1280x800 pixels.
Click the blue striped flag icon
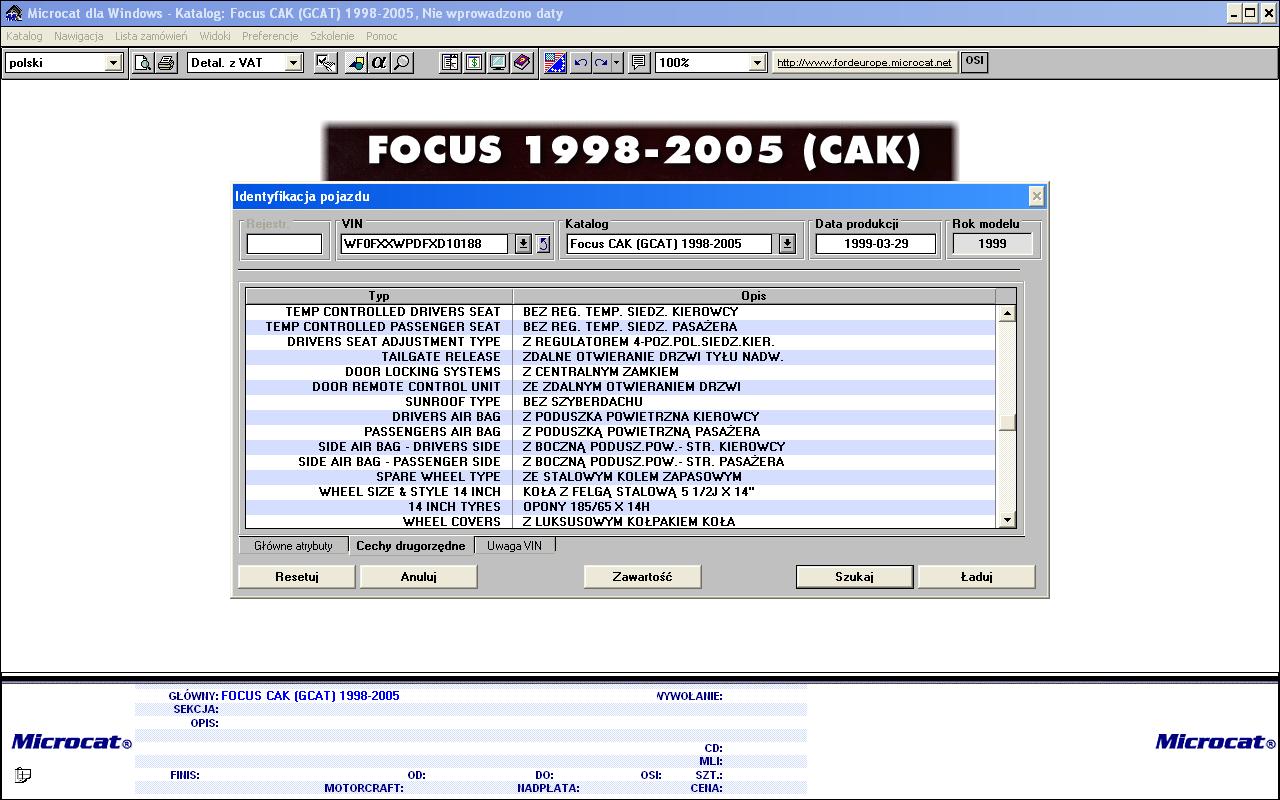point(556,62)
